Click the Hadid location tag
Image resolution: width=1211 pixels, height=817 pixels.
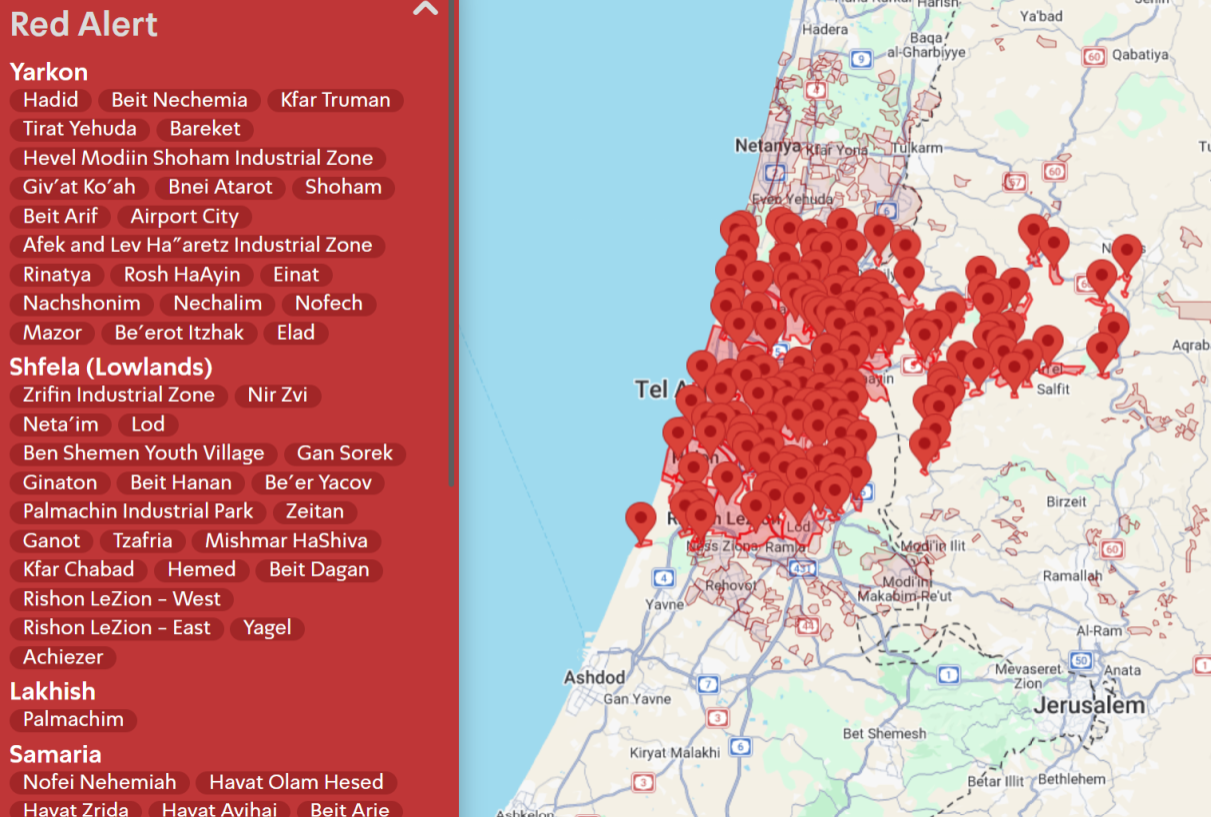(x=51, y=100)
